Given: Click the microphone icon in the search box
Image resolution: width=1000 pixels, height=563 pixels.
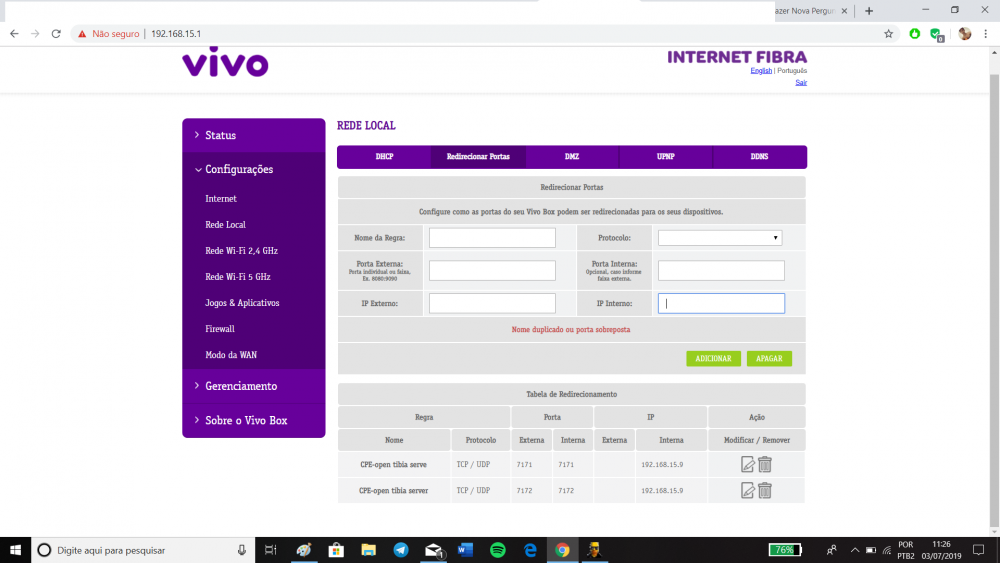Looking at the screenshot, I should pyautogui.click(x=242, y=550).
